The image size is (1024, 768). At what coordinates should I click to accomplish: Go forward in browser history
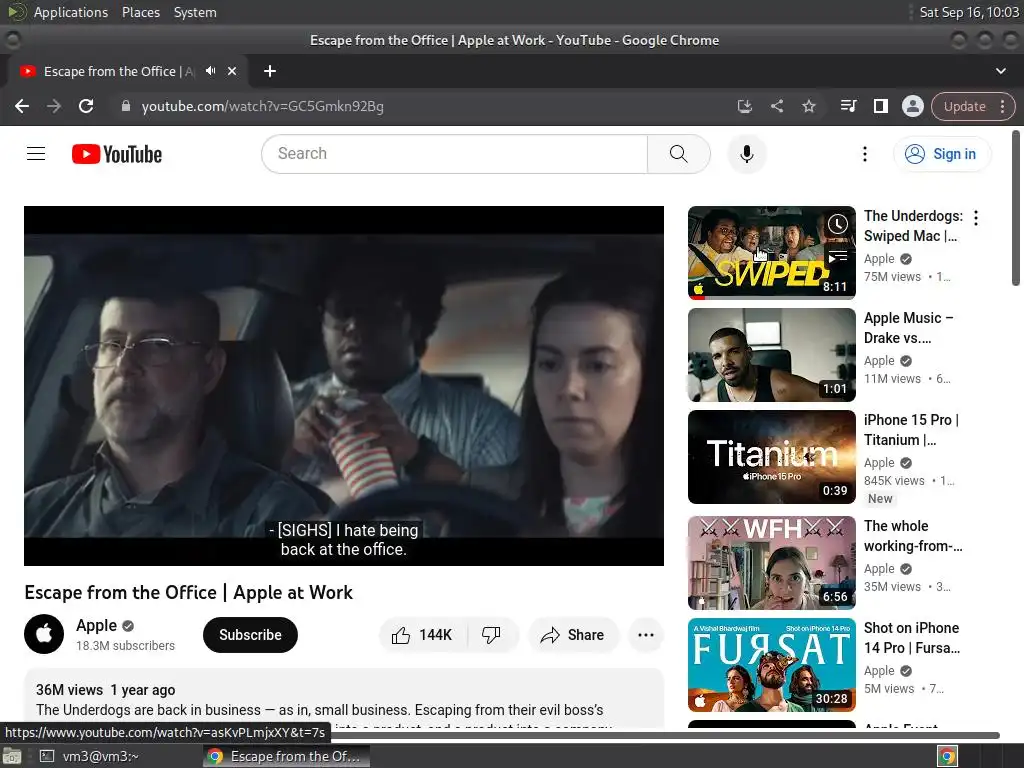click(54, 106)
